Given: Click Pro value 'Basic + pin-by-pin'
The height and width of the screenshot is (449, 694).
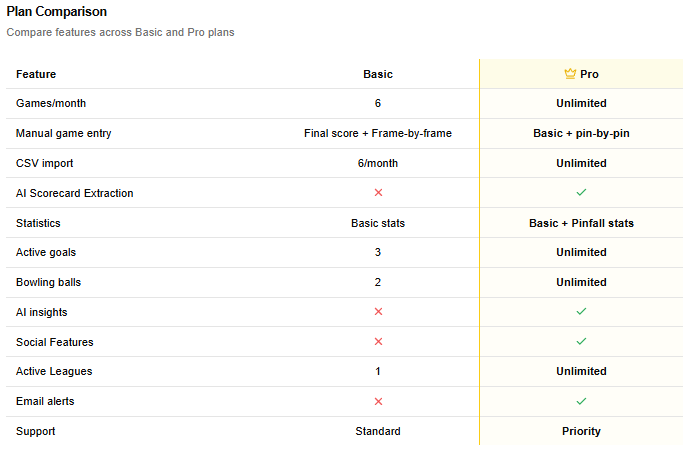Looking at the screenshot, I should (581, 133).
